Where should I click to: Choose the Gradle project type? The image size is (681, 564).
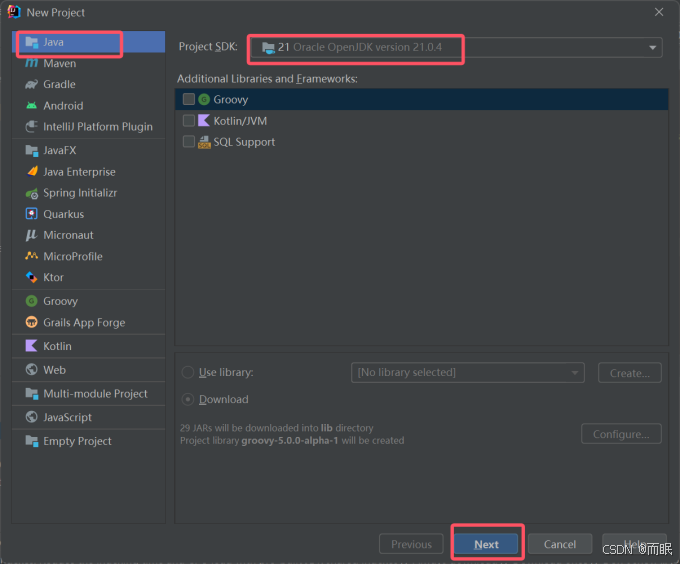(89, 84)
